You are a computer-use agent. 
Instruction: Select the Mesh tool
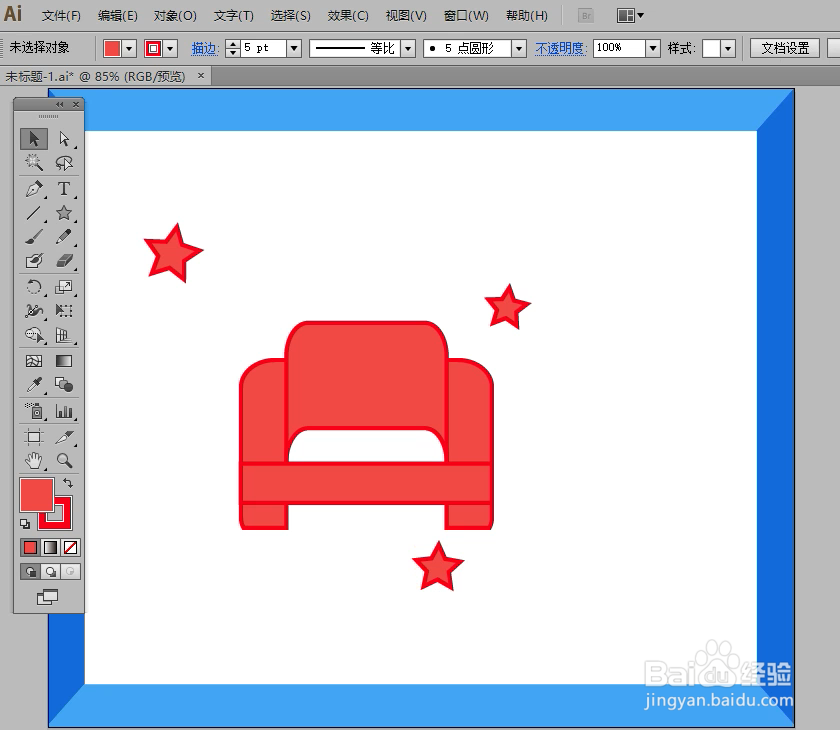click(x=34, y=362)
